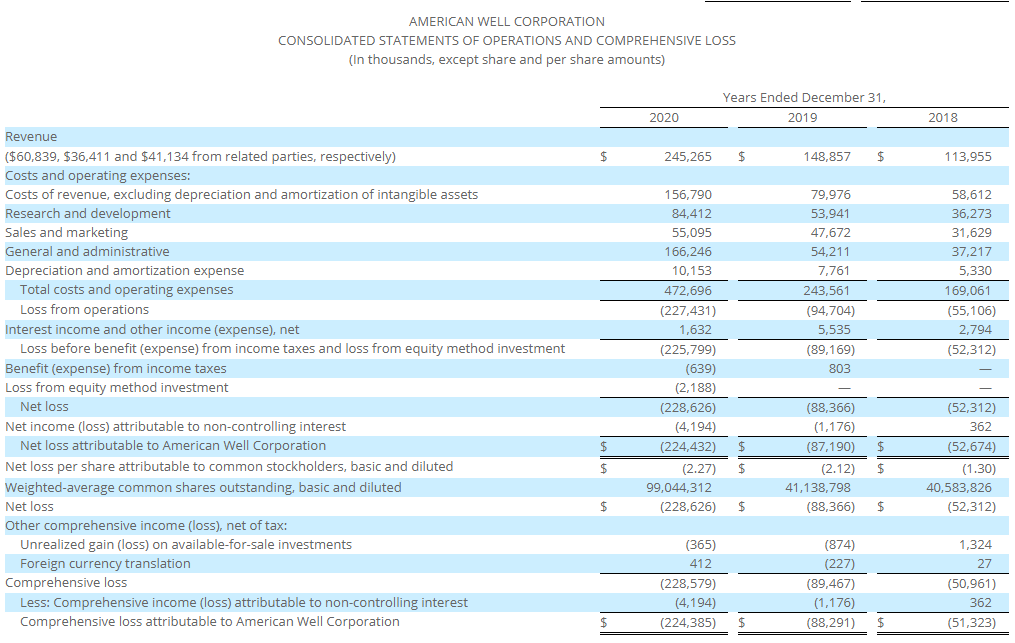The width and height of the screenshot is (1015, 643).
Task: Click 'Loss before benefit (expense) from income taxes' label
Action: tap(293, 348)
